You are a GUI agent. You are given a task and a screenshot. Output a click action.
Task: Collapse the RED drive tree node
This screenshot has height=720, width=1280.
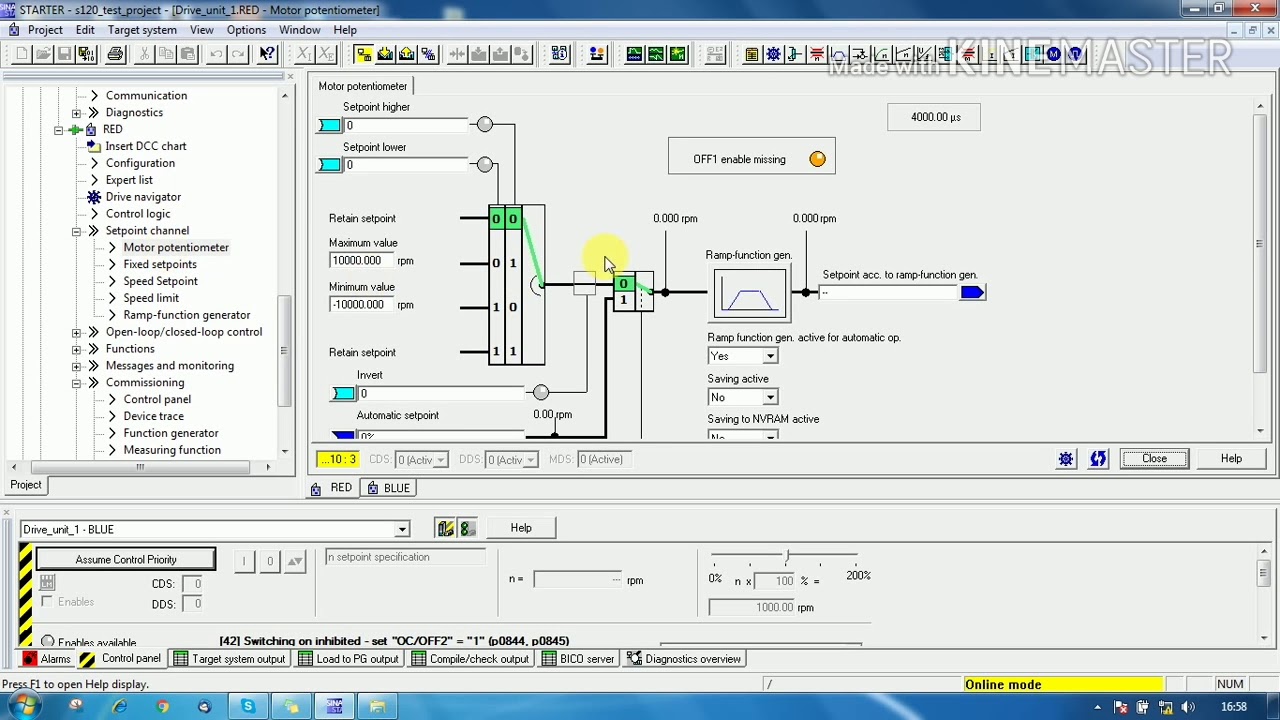(x=59, y=130)
